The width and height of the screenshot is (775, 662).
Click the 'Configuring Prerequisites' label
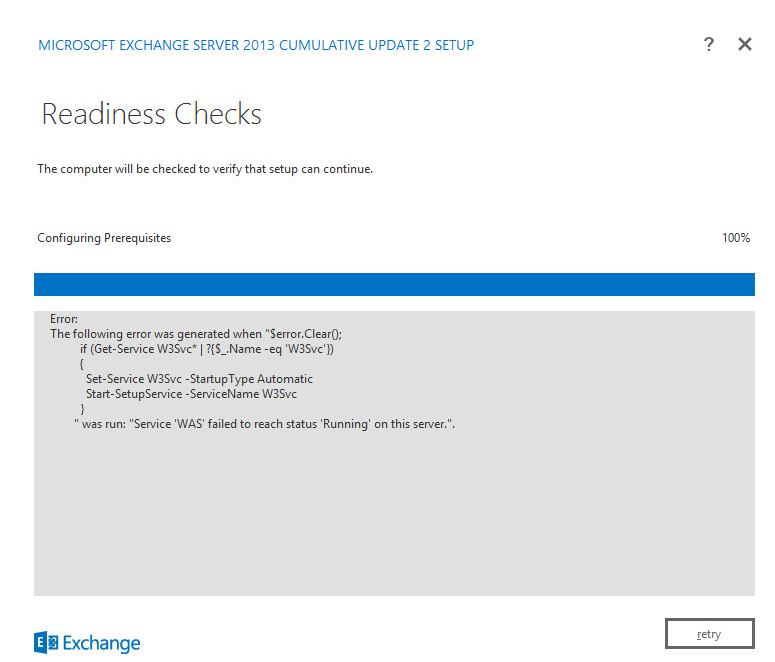pyautogui.click(x=104, y=238)
